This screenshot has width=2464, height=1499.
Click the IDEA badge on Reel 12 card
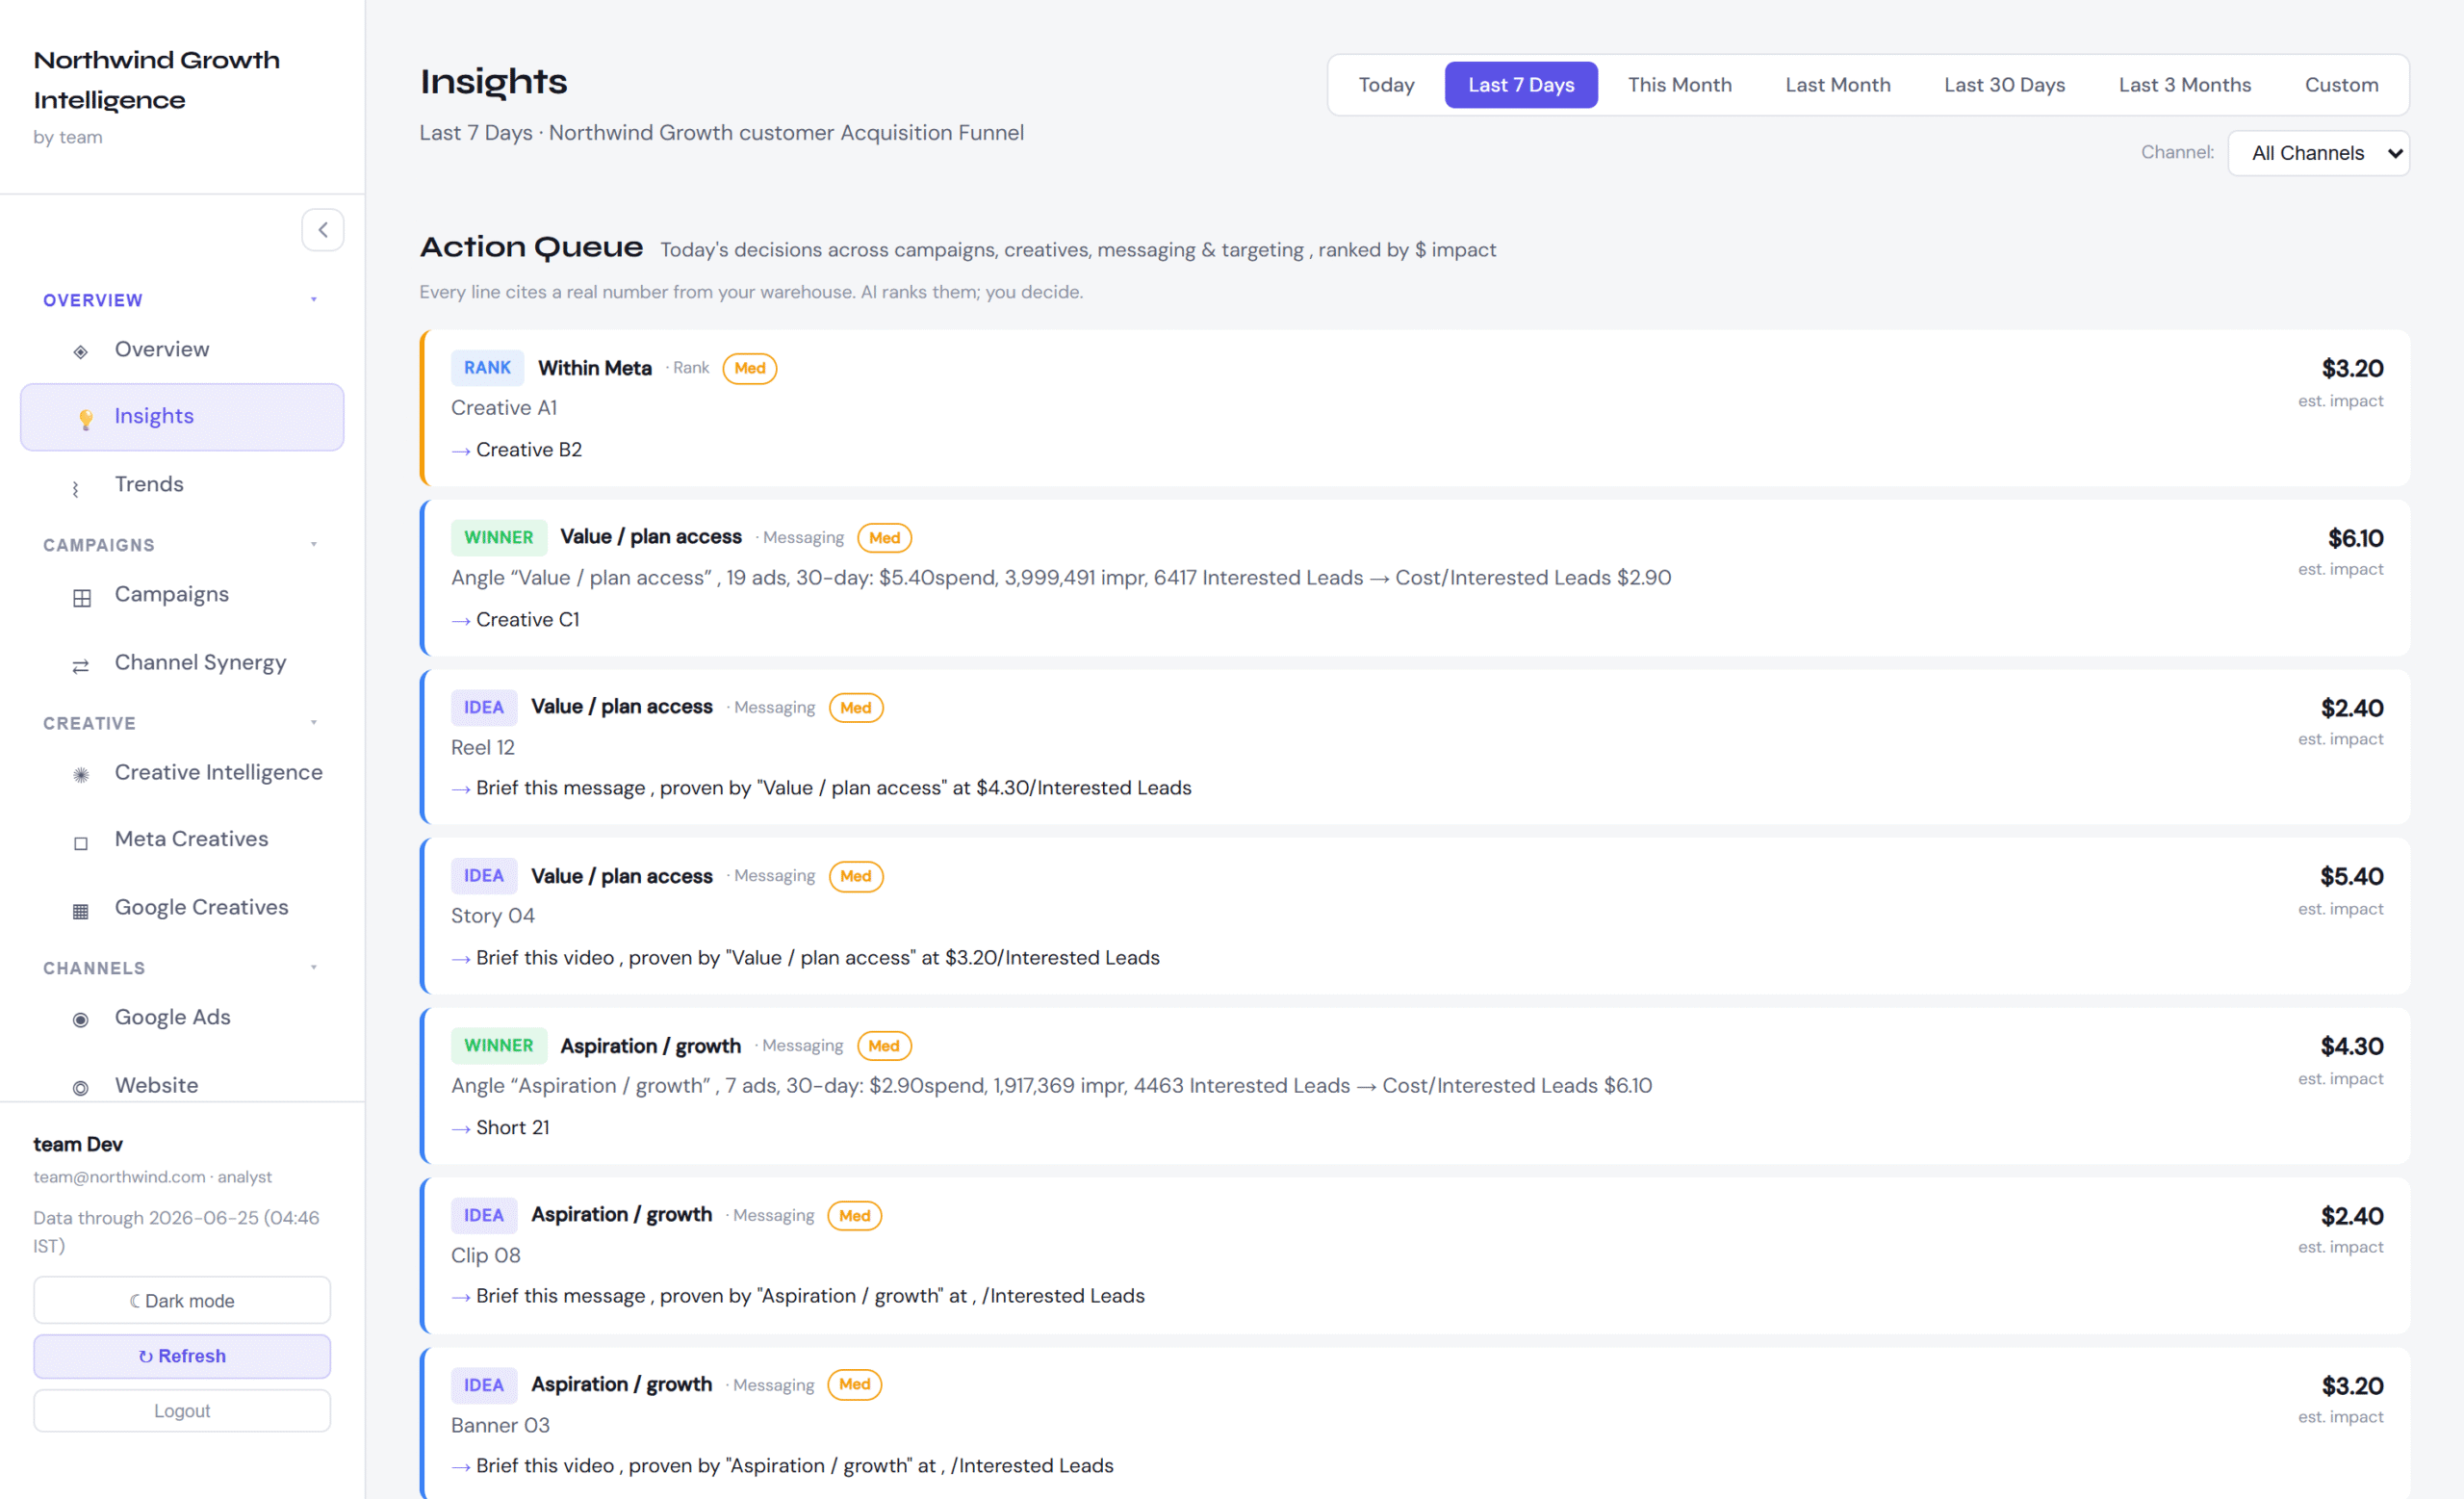484,707
